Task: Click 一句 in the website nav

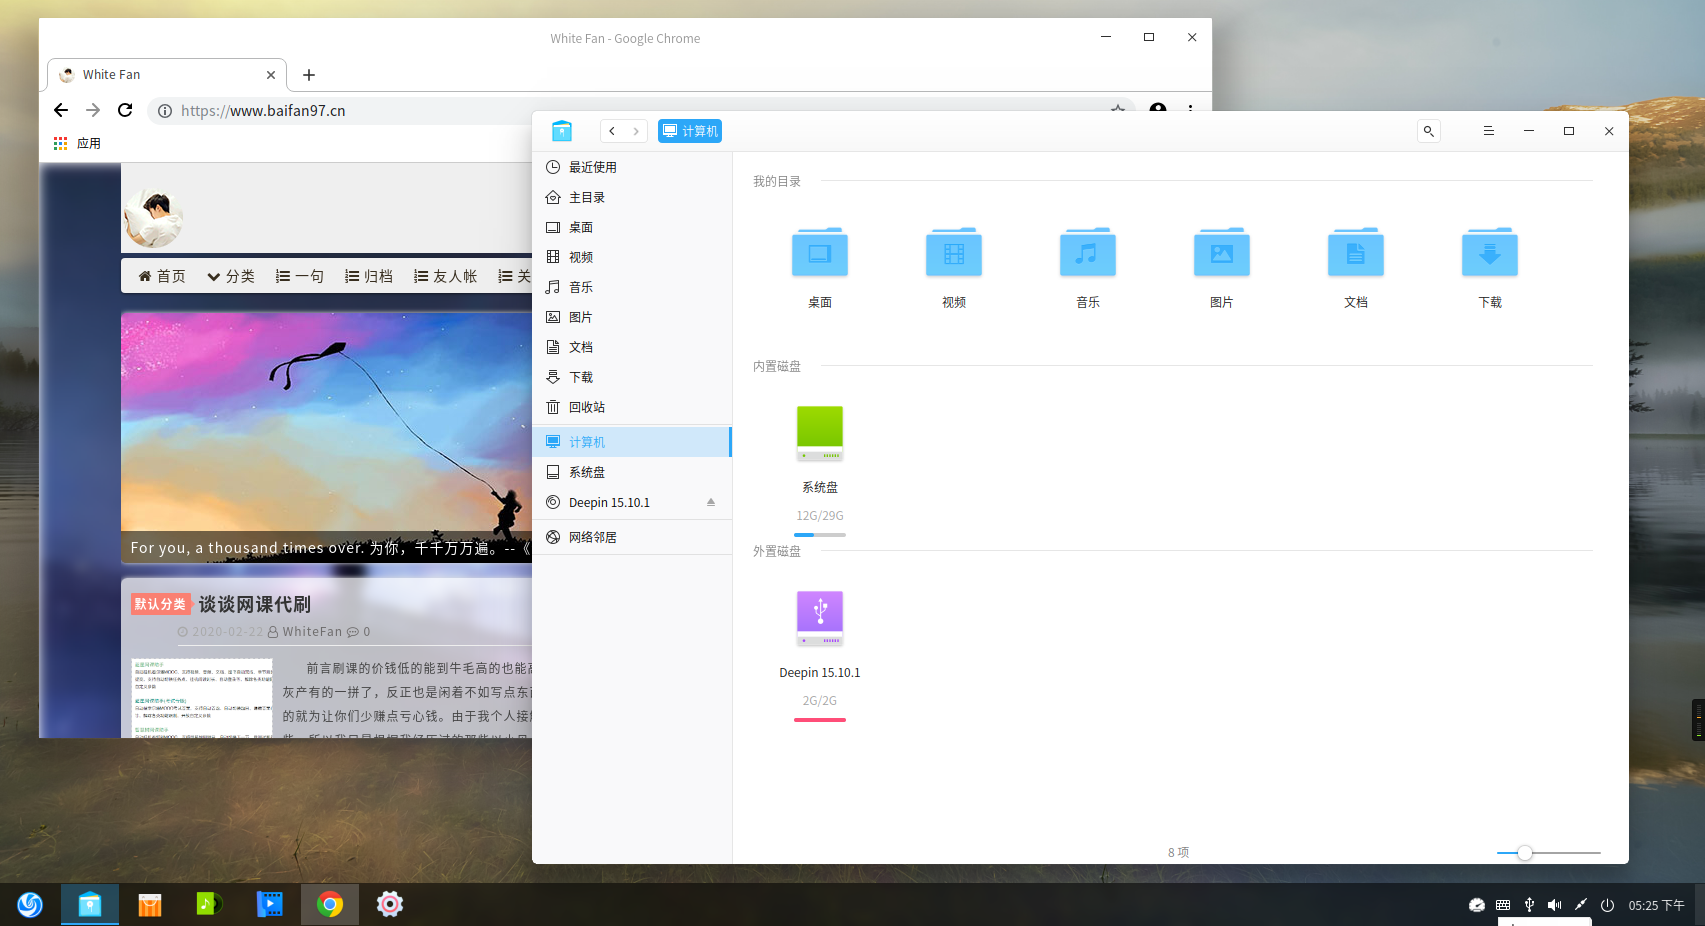Action: pyautogui.click(x=300, y=276)
